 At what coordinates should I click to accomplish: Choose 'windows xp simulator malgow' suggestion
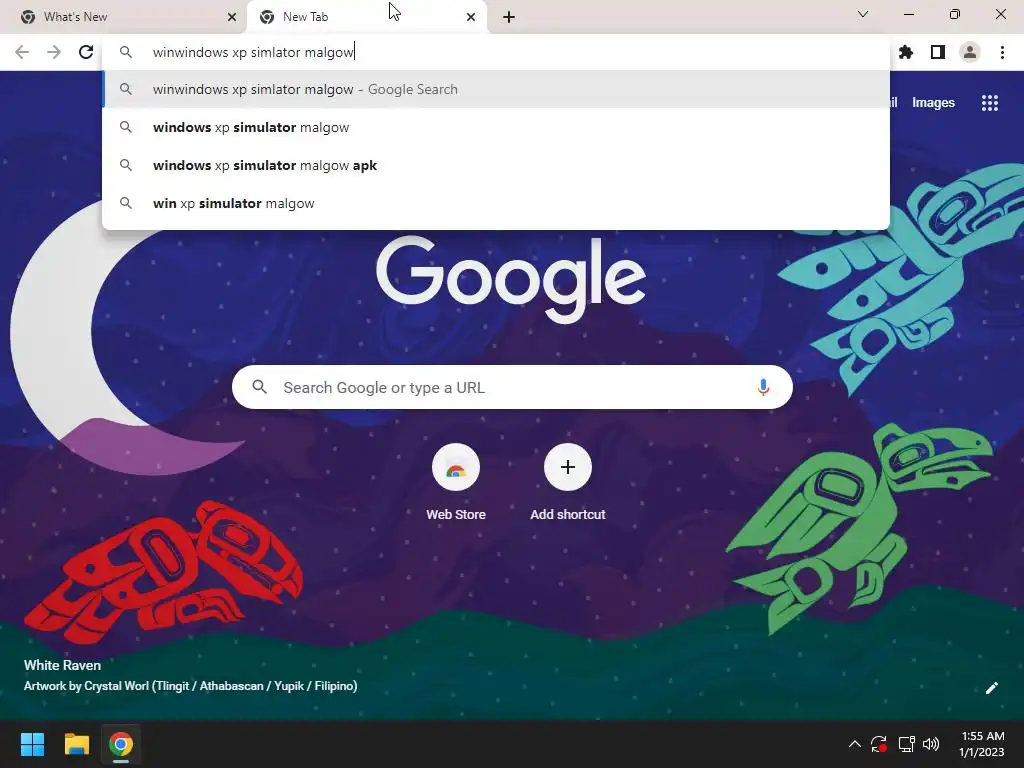click(496, 127)
